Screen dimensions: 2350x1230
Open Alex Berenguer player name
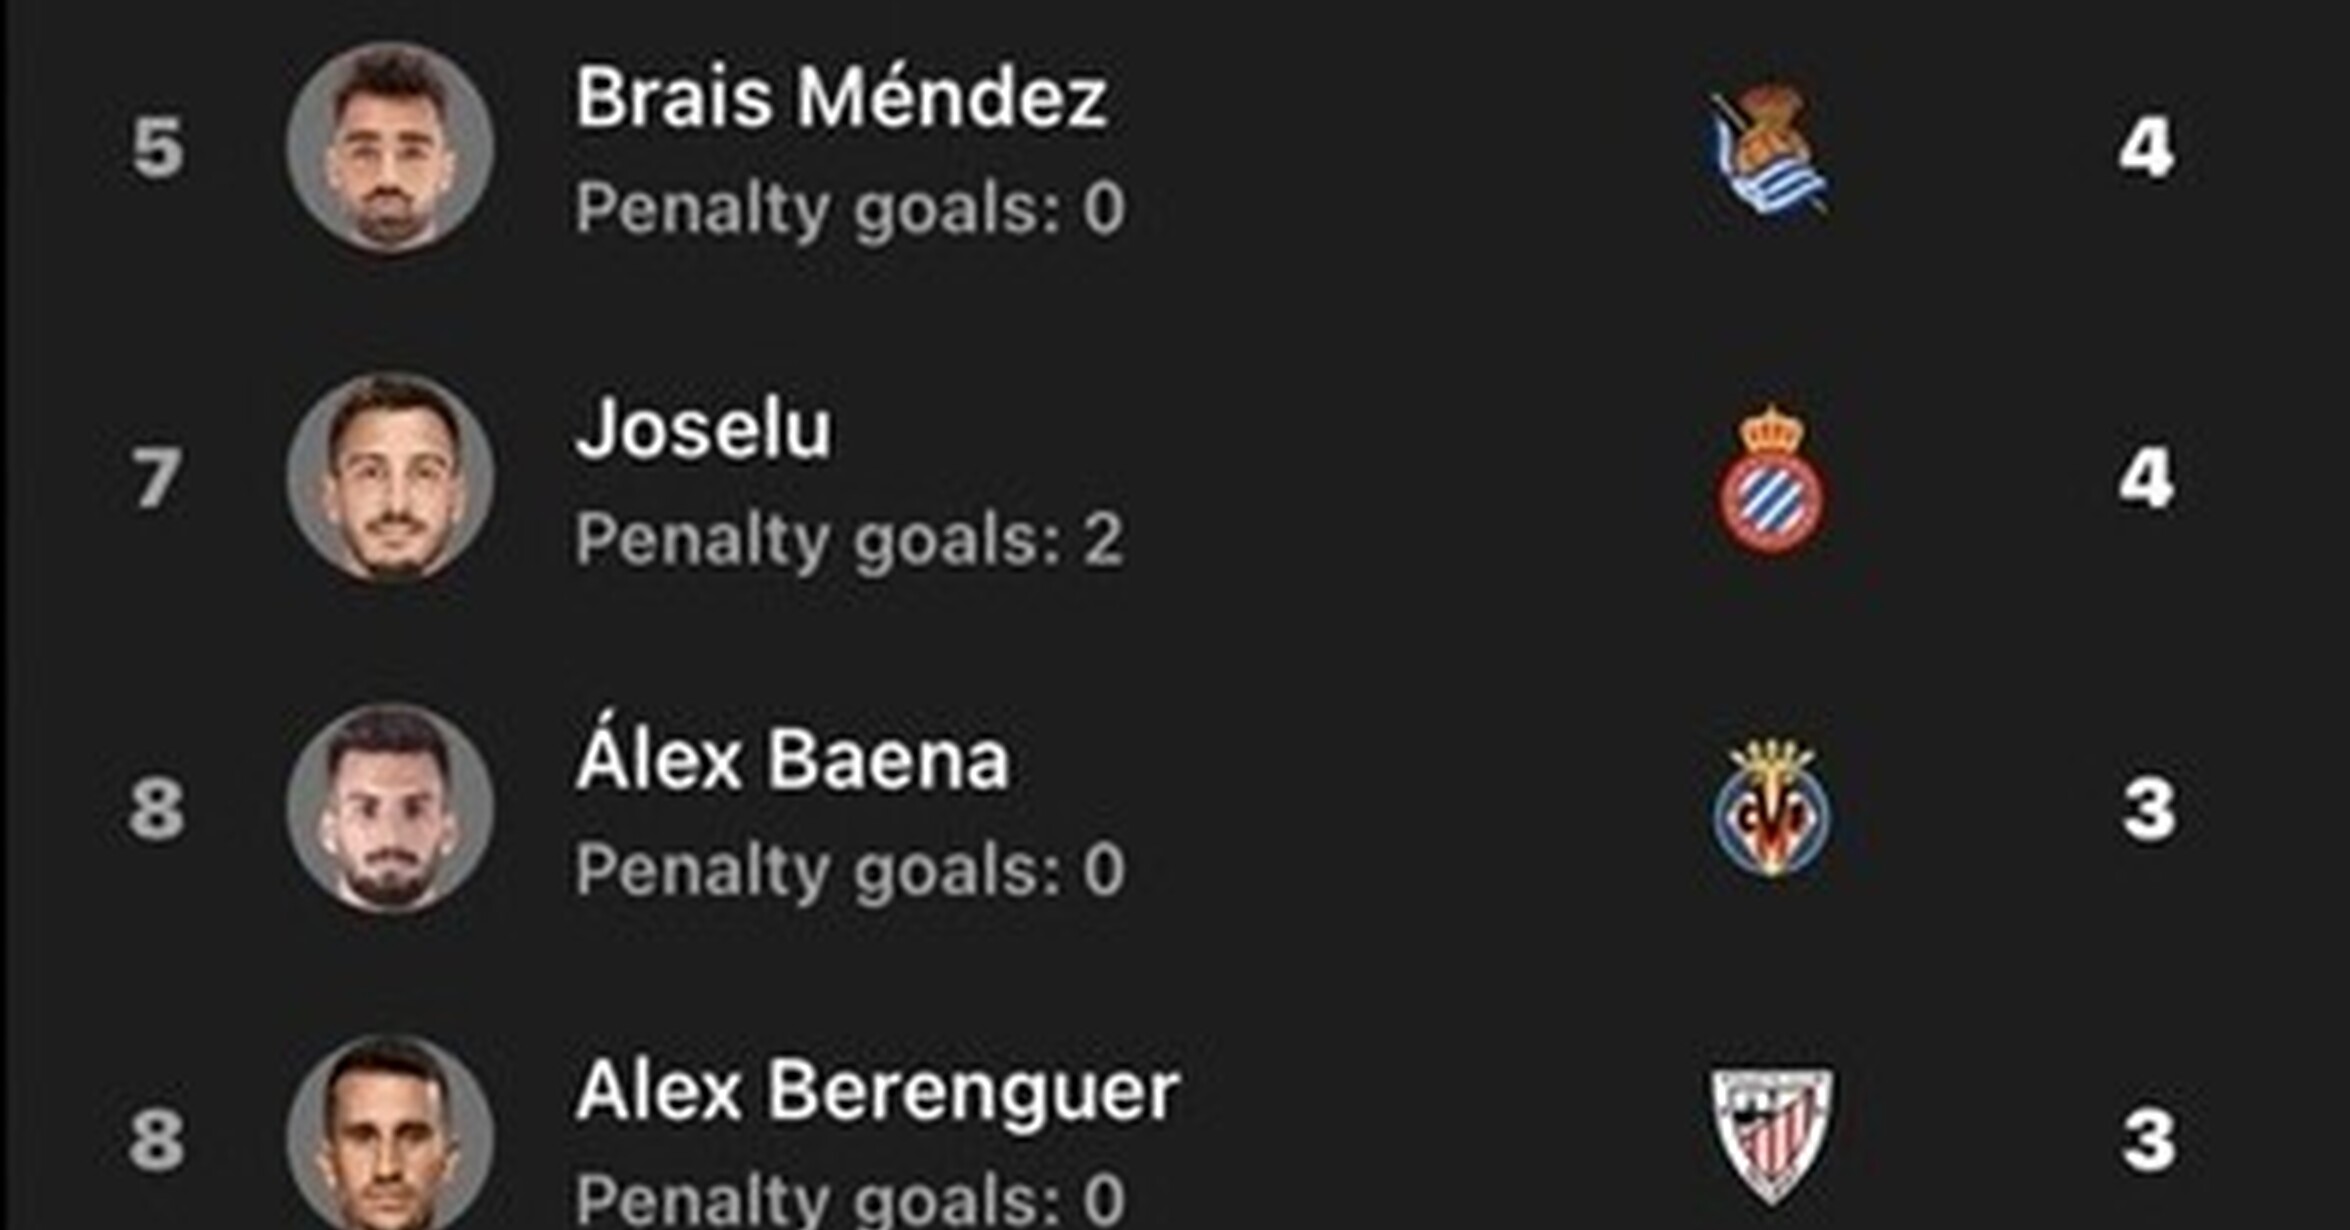click(x=877, y=1090)
